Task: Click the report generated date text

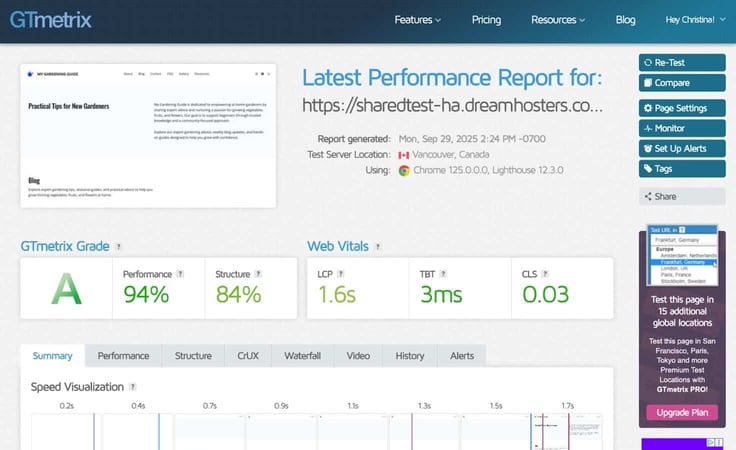Action: (472, 139)
